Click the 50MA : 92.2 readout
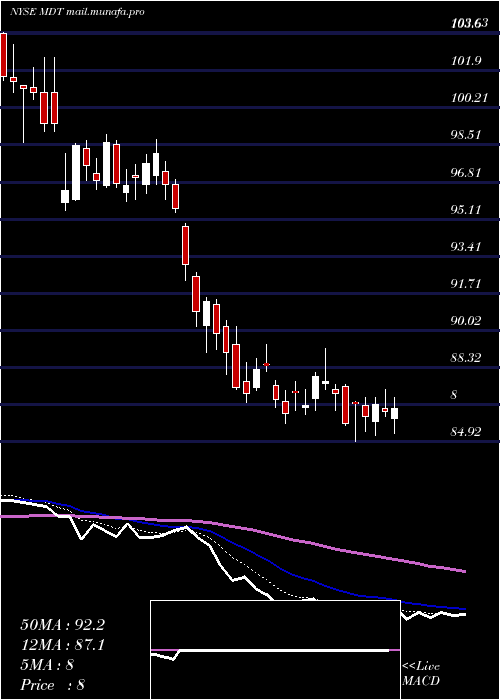The width and height of the screenshot is (500, 700). [62, 625]
